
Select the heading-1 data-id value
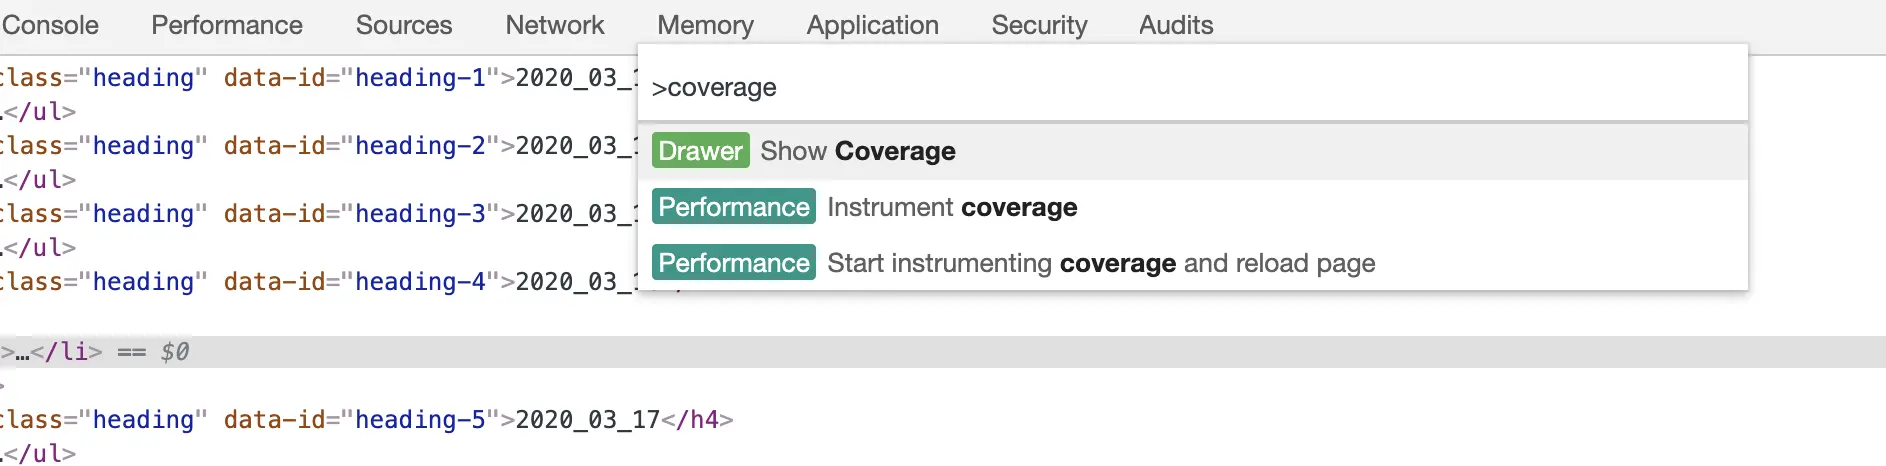point(420,78)
